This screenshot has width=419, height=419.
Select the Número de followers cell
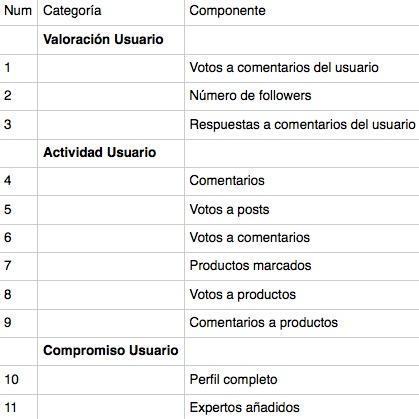[302, 97]
